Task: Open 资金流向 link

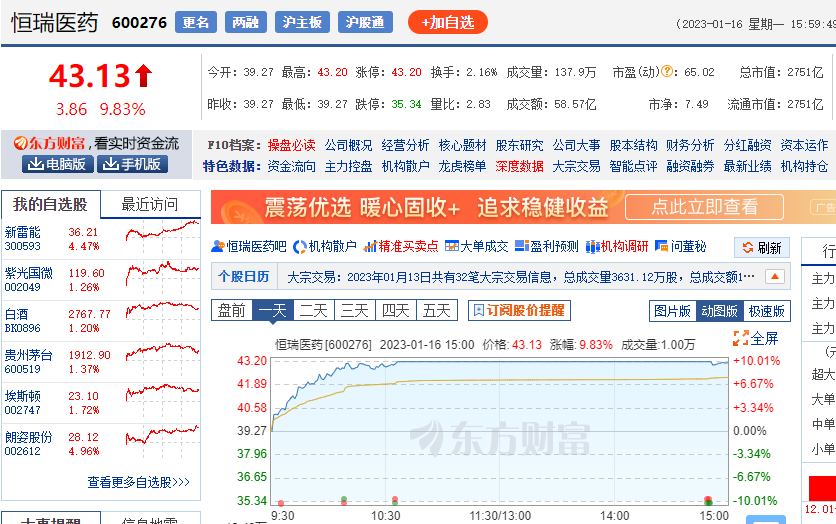Action: pos(292,166)
